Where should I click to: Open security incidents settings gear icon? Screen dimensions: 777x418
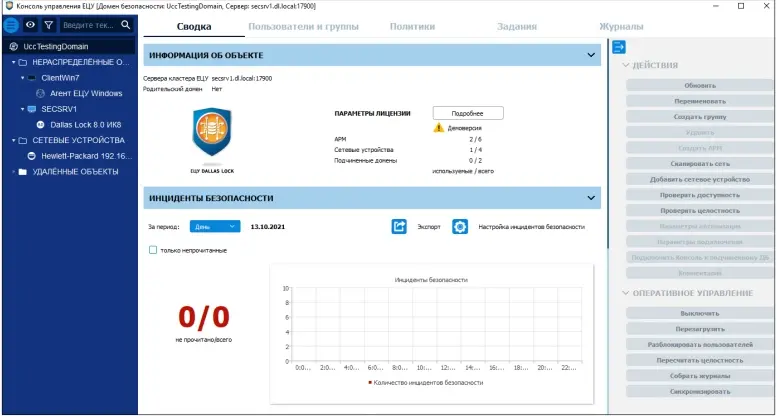click(460, 227)
